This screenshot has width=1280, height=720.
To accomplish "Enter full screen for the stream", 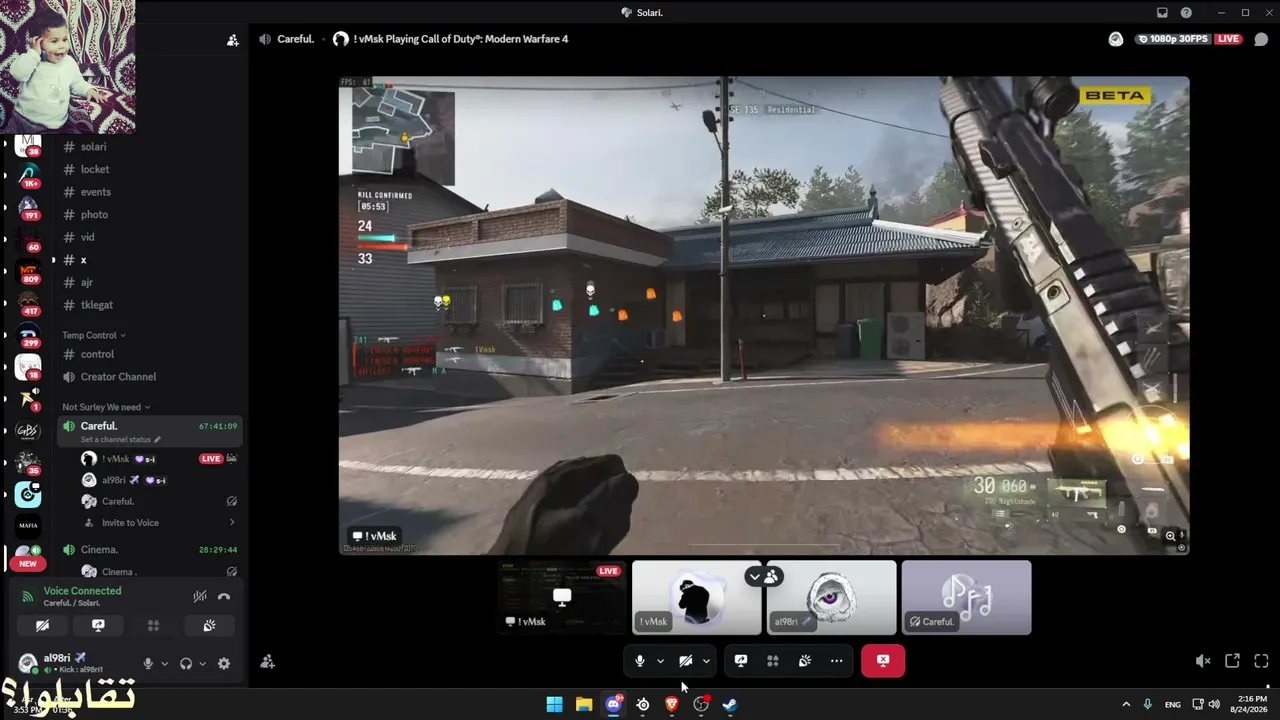I will coord(1261,661).
